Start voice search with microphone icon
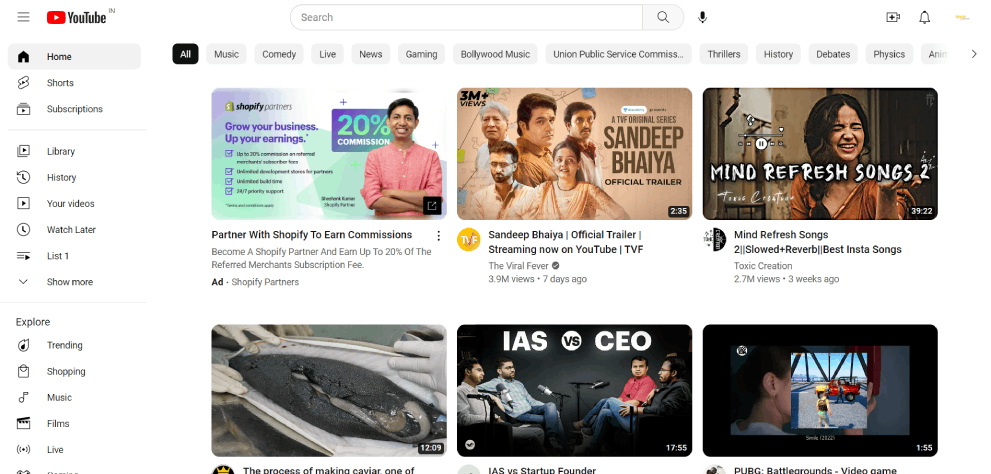Image resolution: width=991 pixels, height=474 pixels. (702, 17)
